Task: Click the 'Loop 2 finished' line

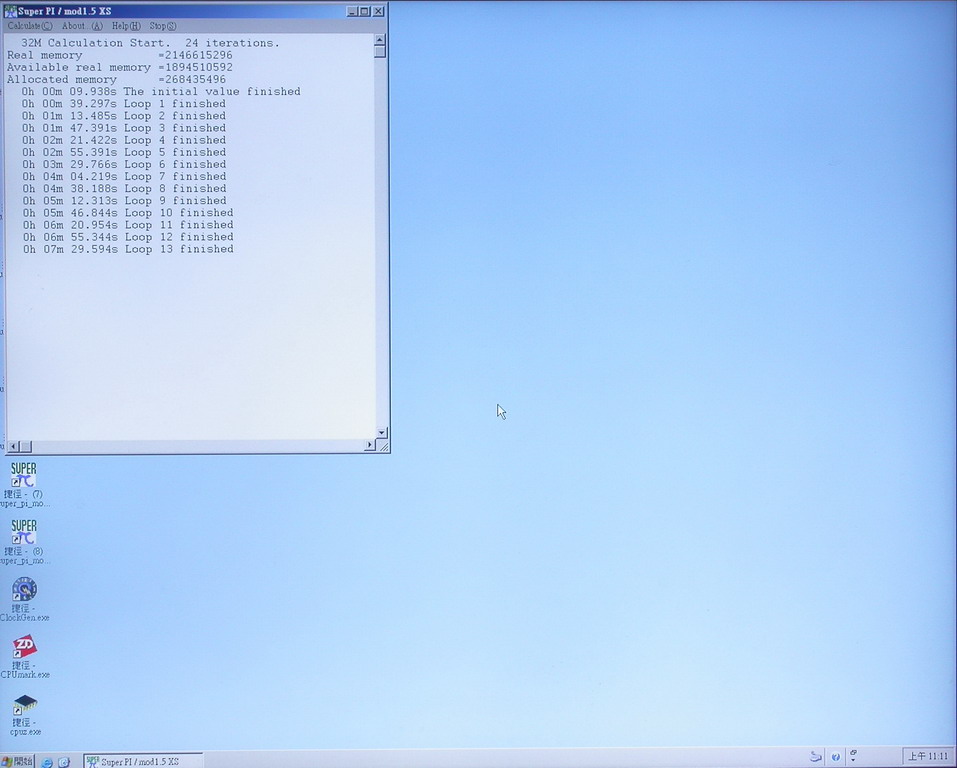Action: tap(124, 116)
